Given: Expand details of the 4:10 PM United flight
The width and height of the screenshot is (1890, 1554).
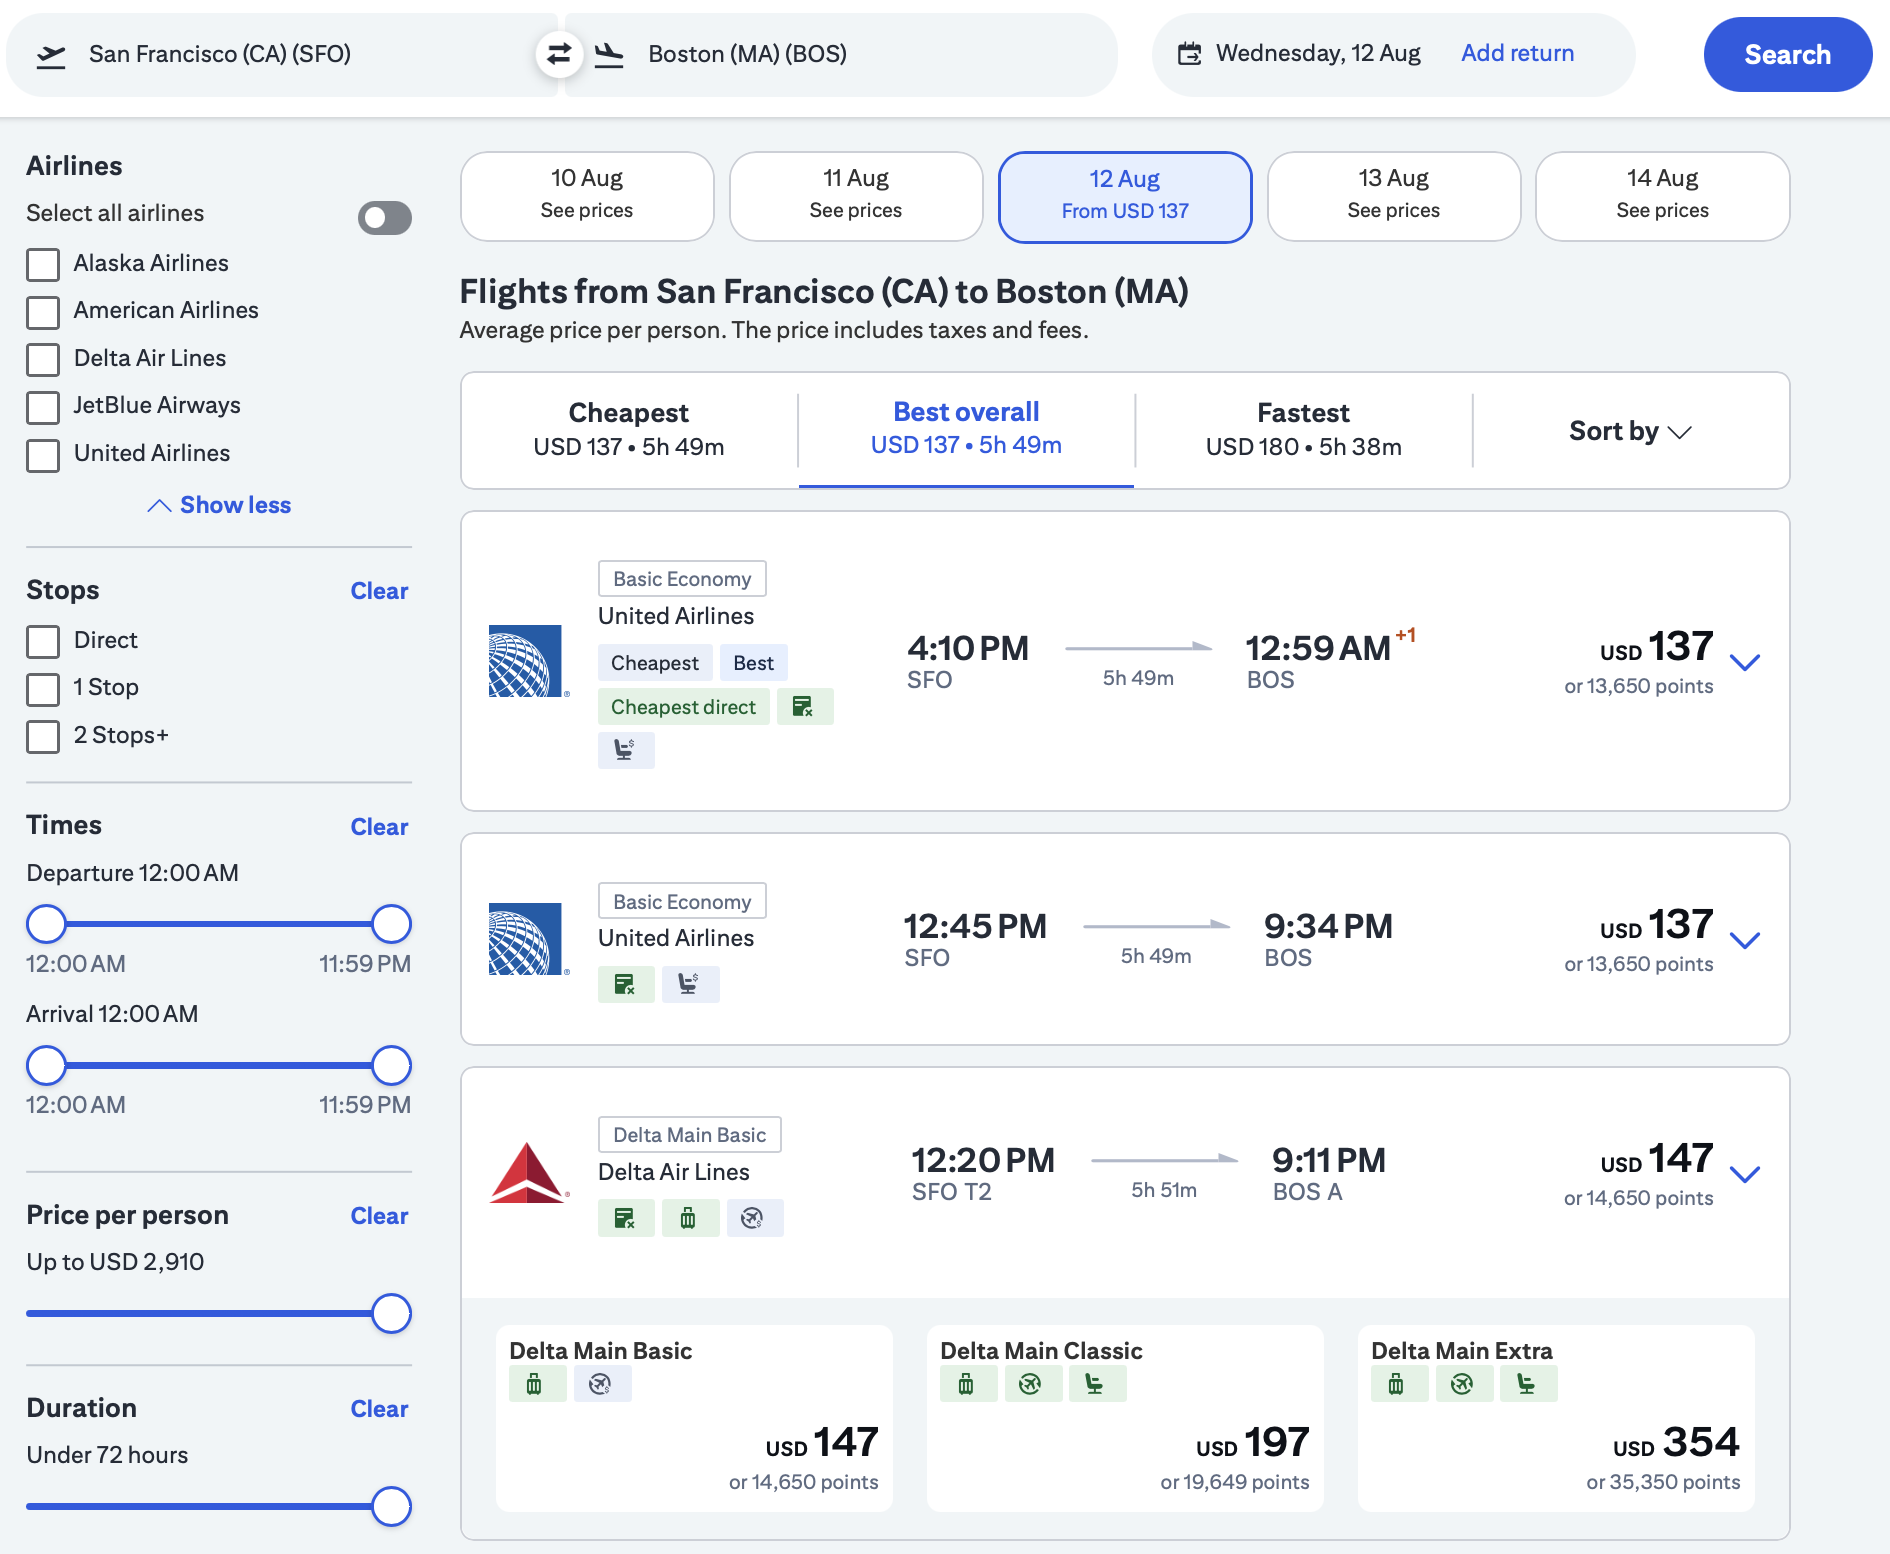Looking at the screenshot, I should coord(1746,661).
